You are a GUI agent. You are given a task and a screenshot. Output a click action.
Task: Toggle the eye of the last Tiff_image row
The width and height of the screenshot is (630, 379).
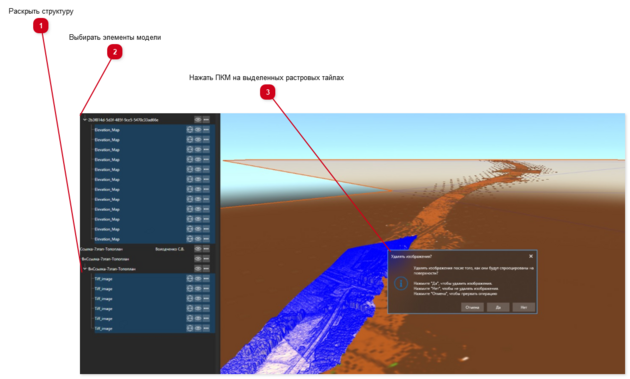(x=198, y=328)
